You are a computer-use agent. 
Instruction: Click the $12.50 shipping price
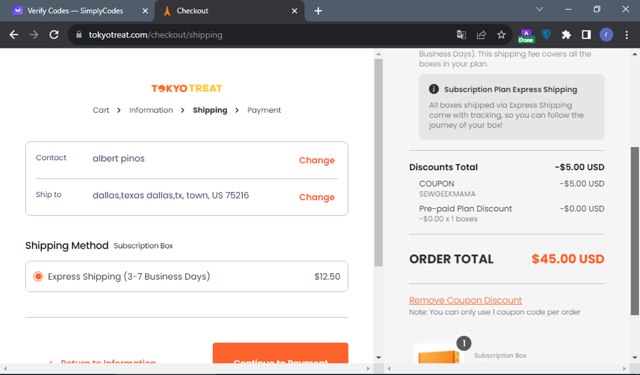[x=327, y=276]
